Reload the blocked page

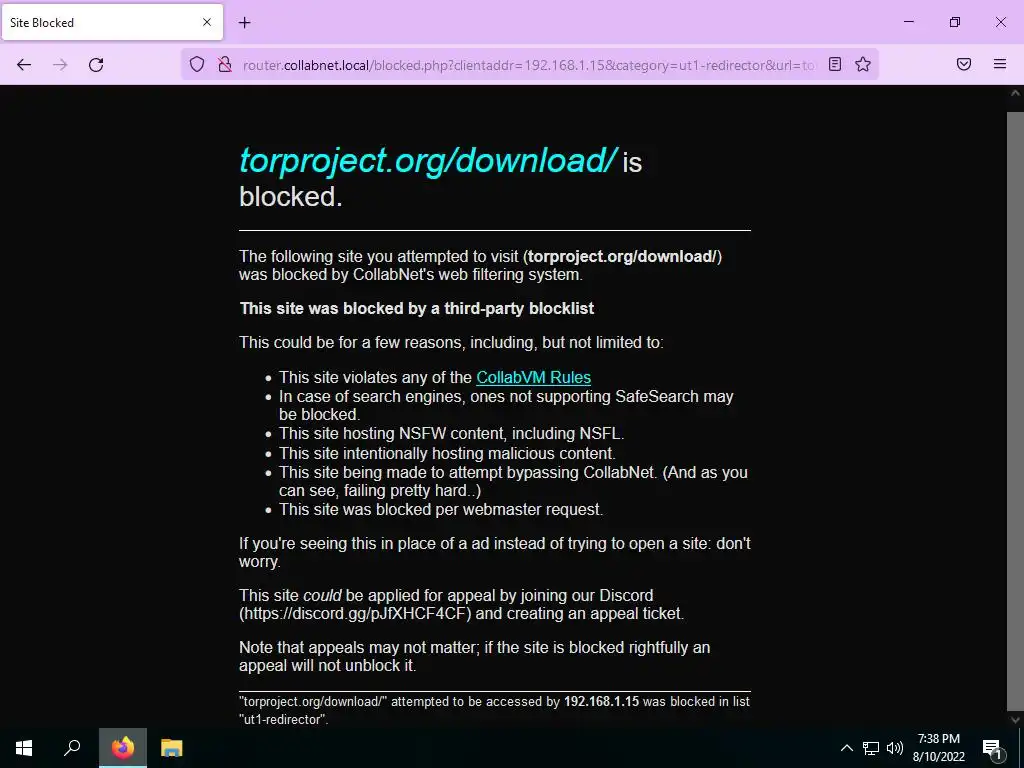point(96,64)
